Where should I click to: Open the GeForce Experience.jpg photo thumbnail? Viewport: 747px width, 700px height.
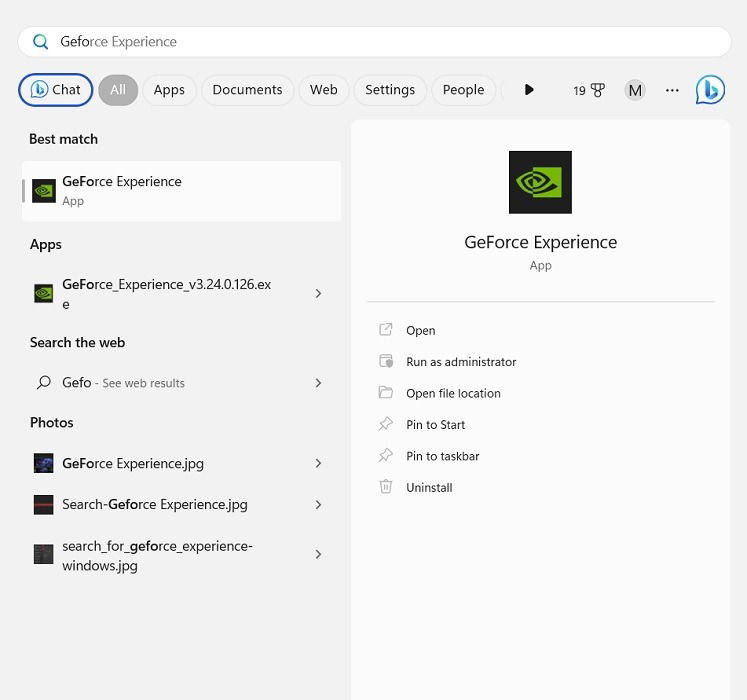click(x=43, y=463)
